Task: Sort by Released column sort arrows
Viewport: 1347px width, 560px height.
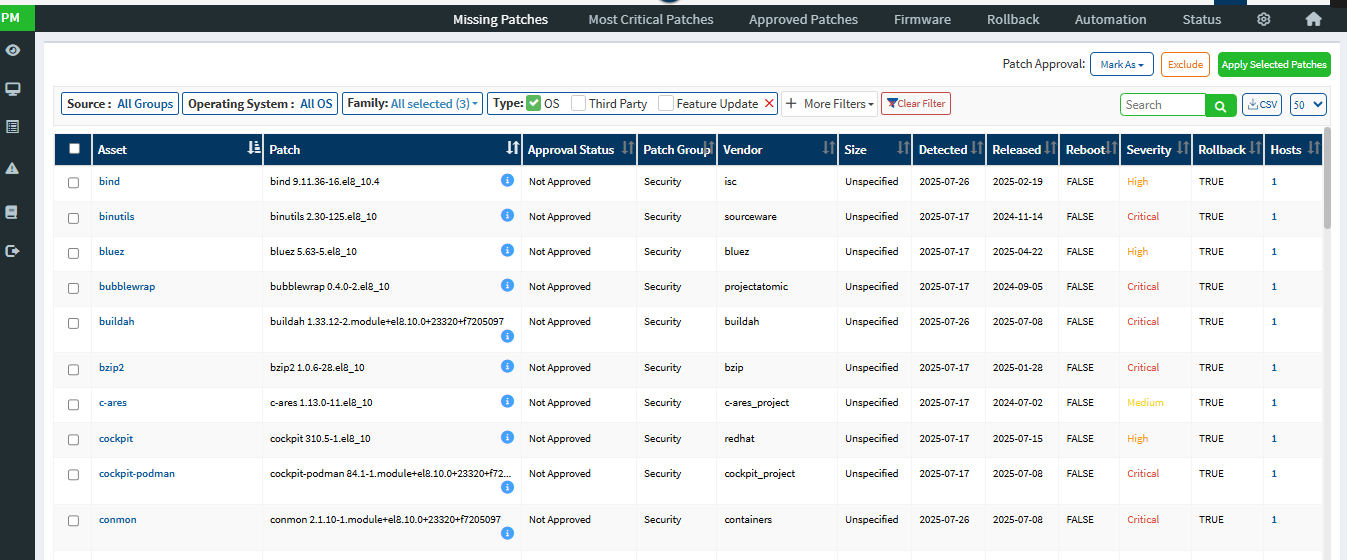Action: click(x=1051, y=149)
